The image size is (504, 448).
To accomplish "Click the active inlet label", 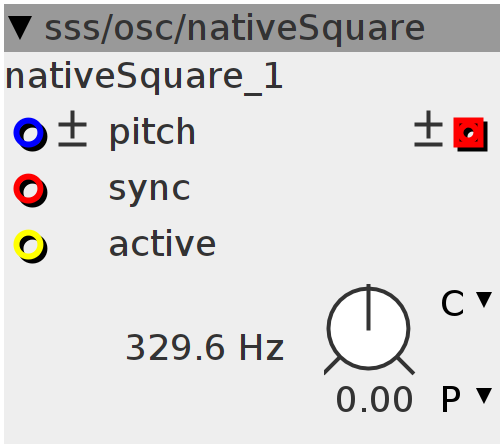I will click(163, 244).
